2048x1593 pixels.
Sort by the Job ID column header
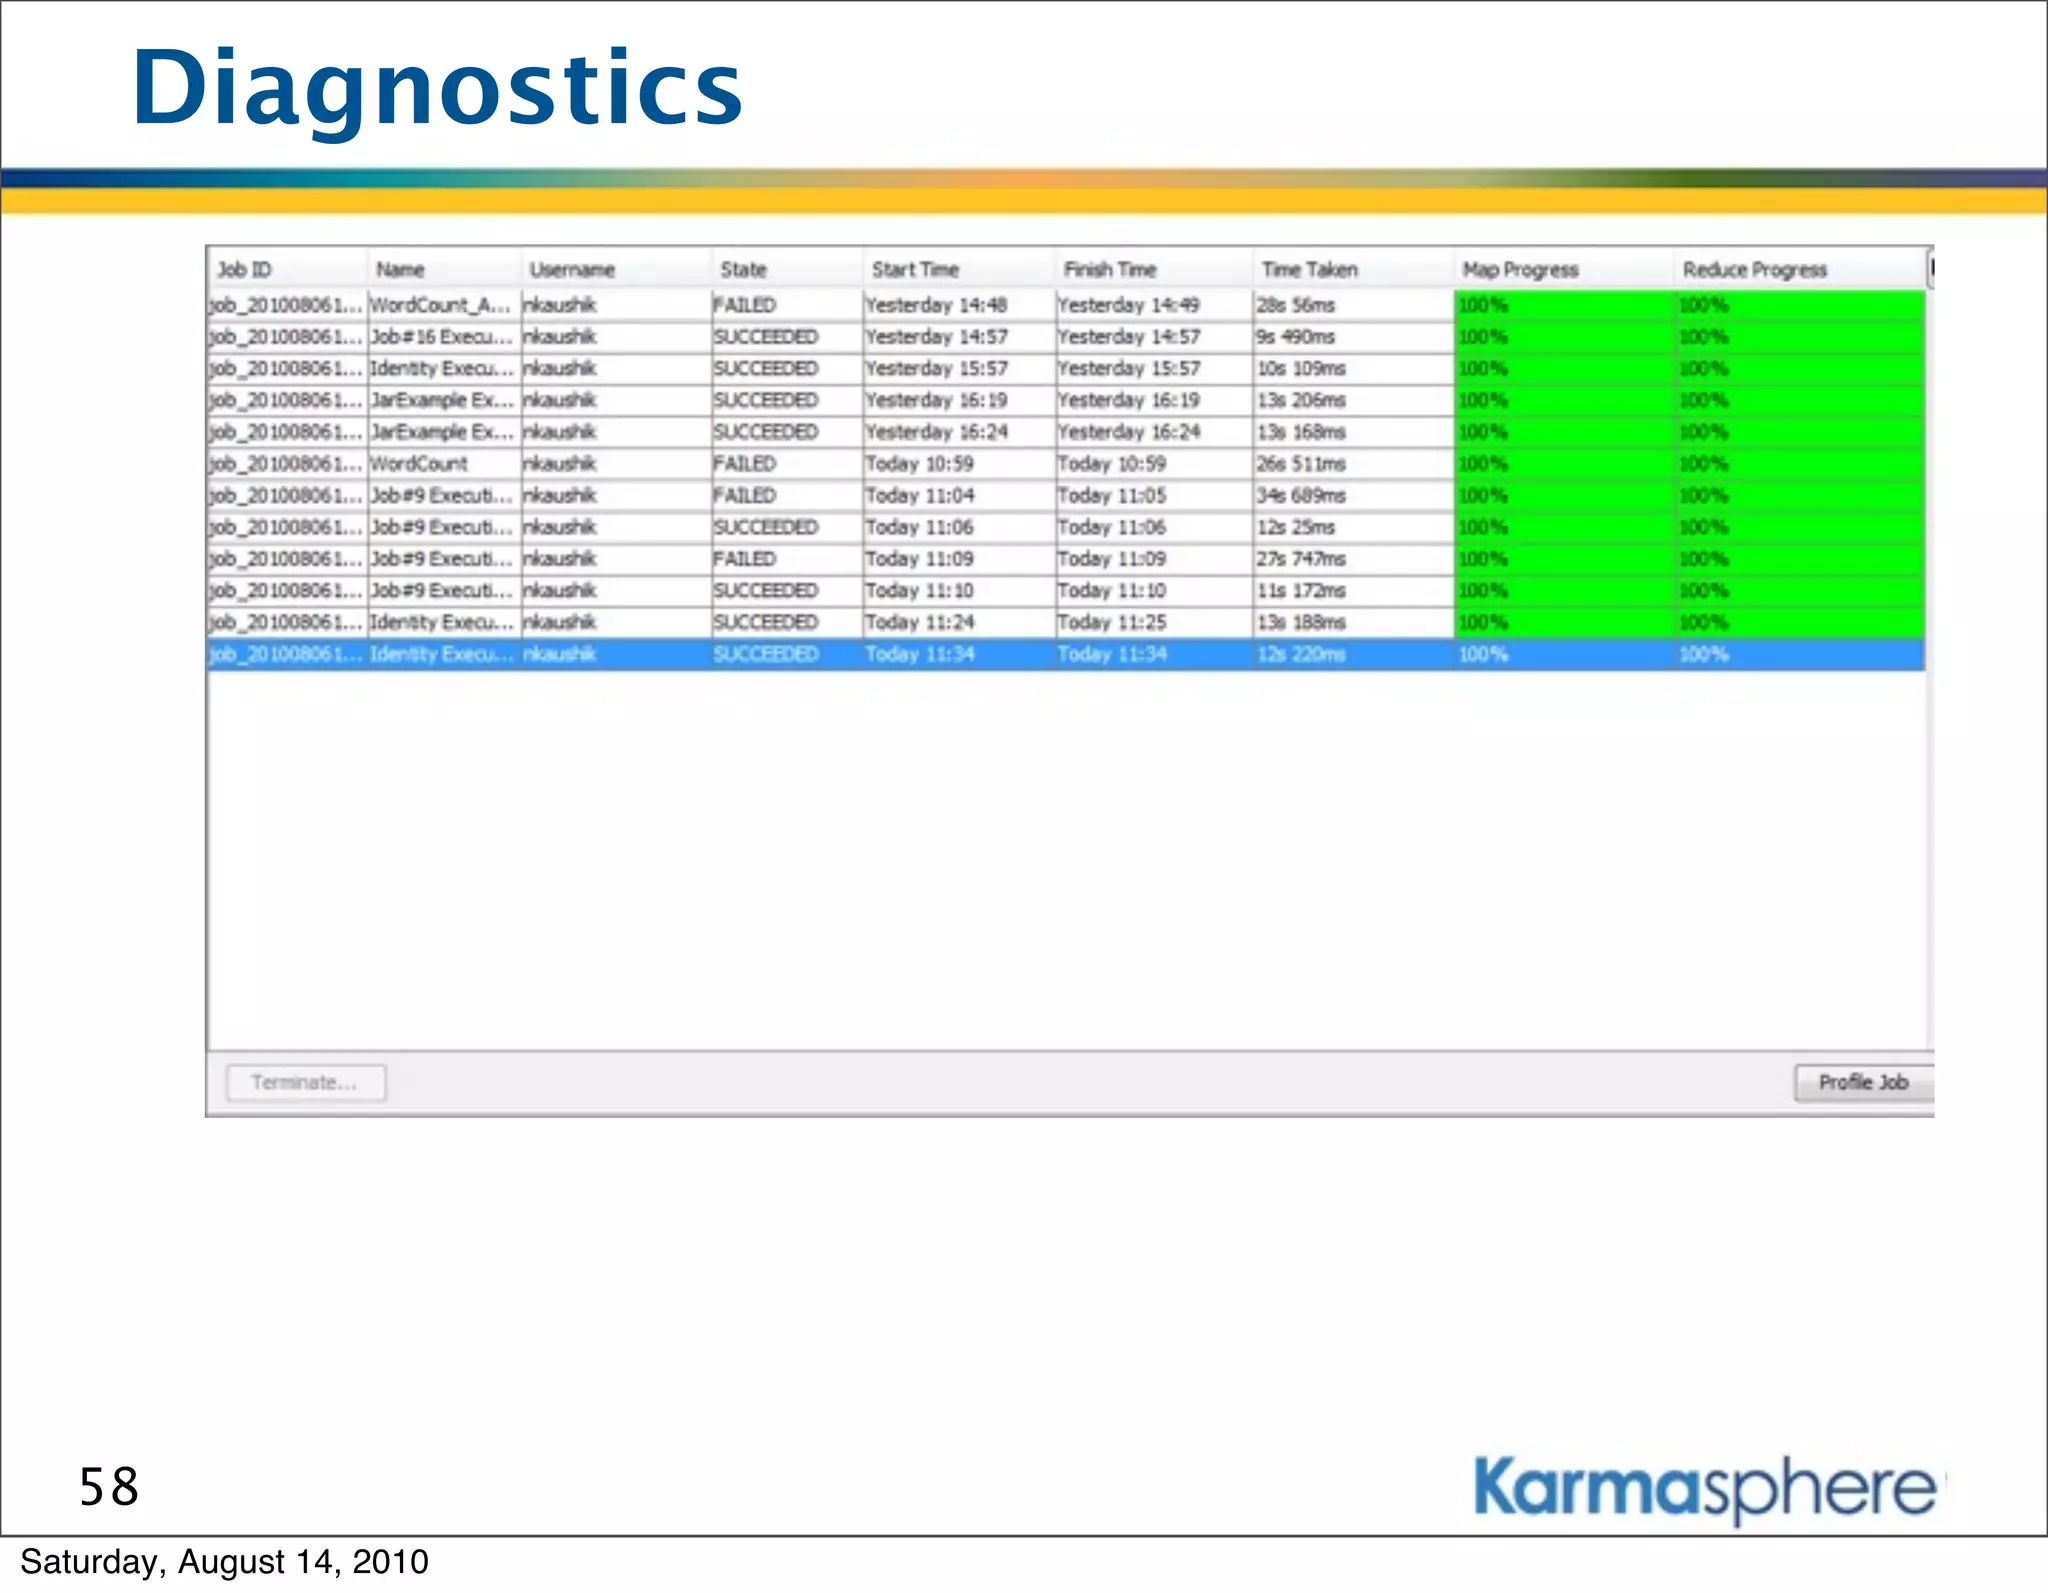click(287, 269)
